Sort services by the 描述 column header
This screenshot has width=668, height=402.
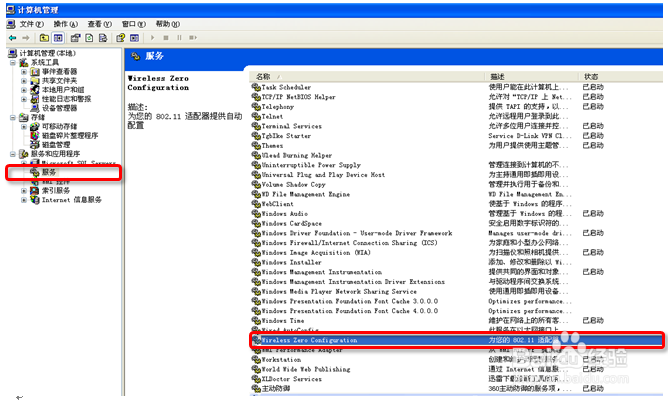pos(532,77)
